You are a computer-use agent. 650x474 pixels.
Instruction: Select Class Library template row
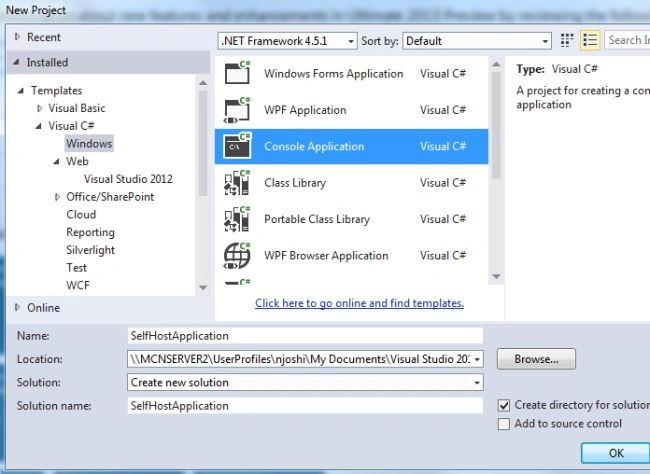coord(352,182)
